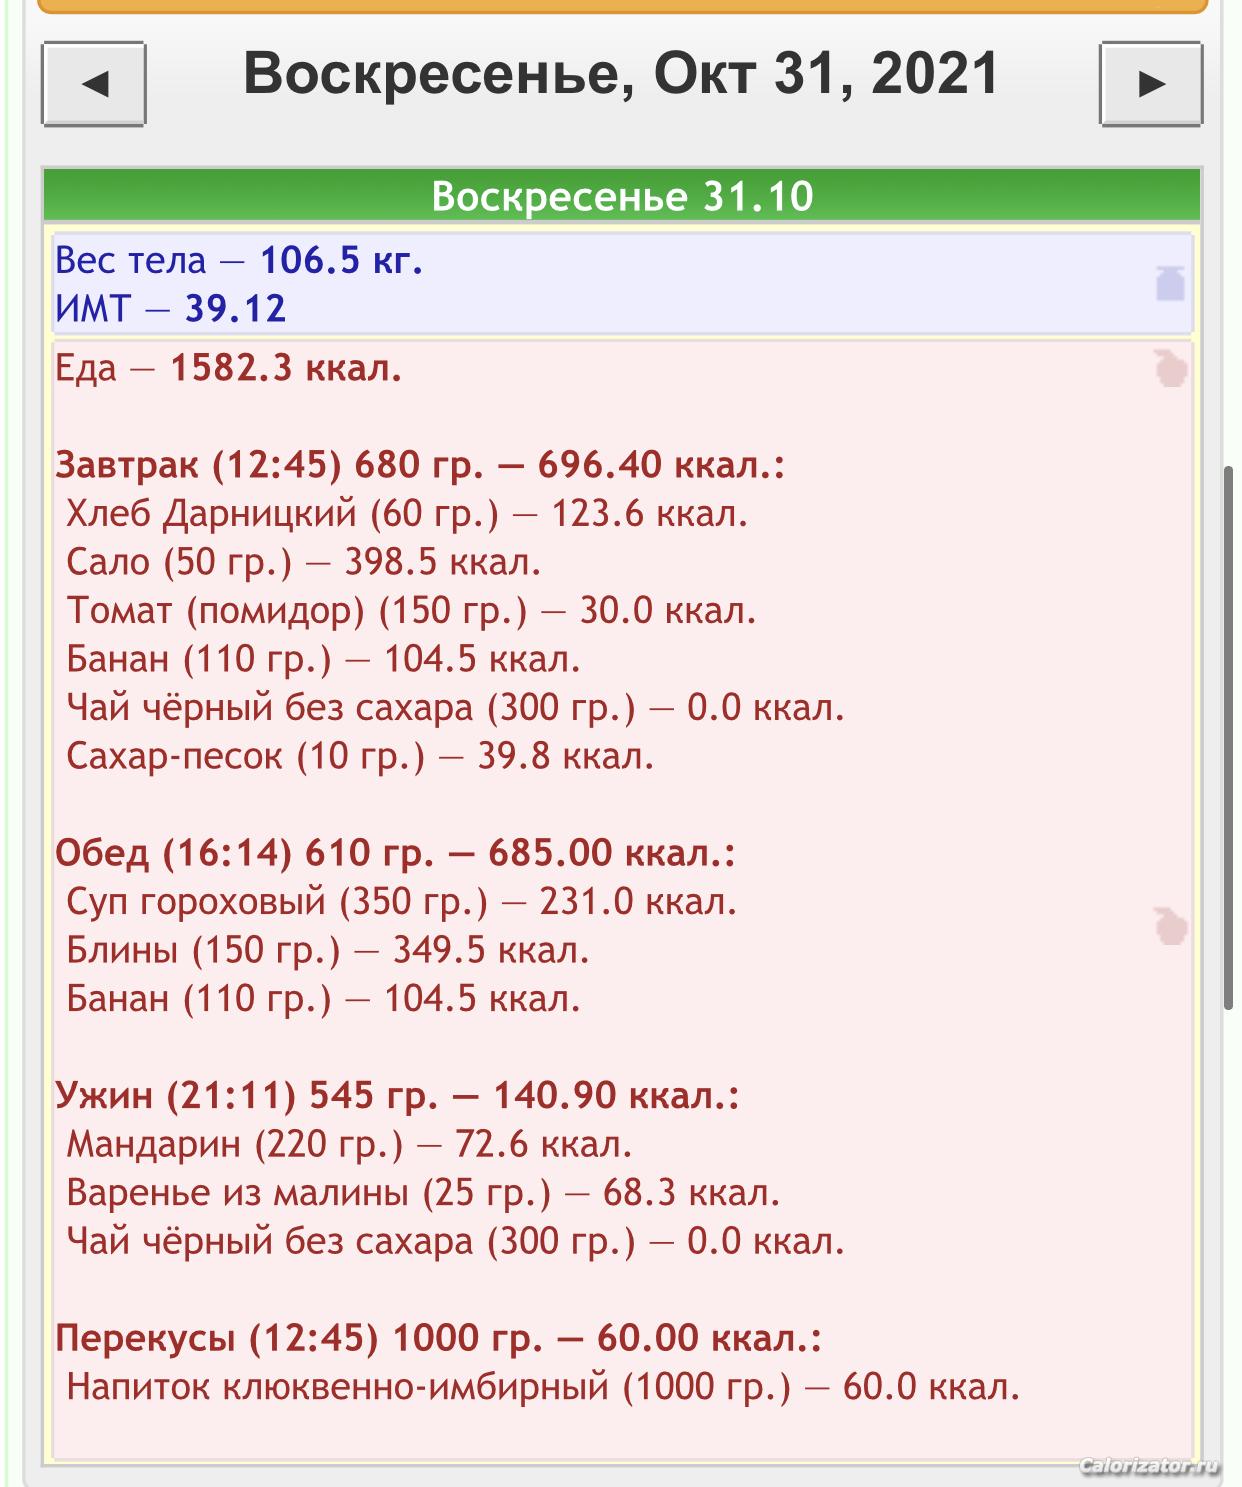1242x1487 pixels.
Task: Go to the previous day with left arrow
Action: point(94,84)
